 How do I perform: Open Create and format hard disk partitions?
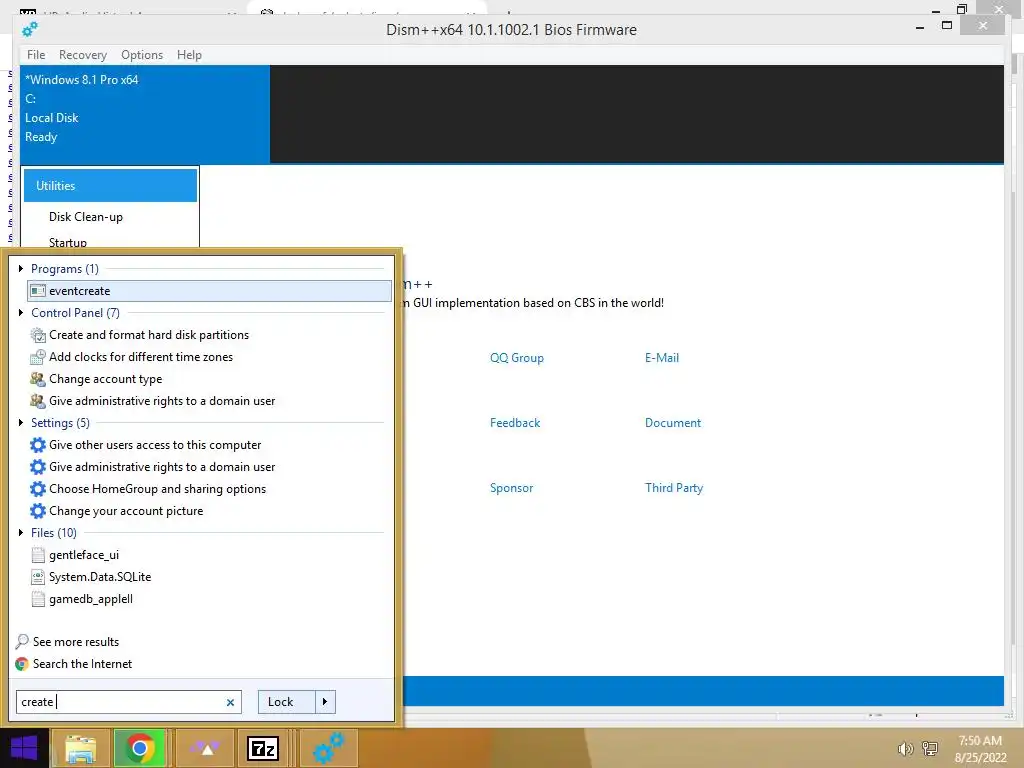pos(149,335)
